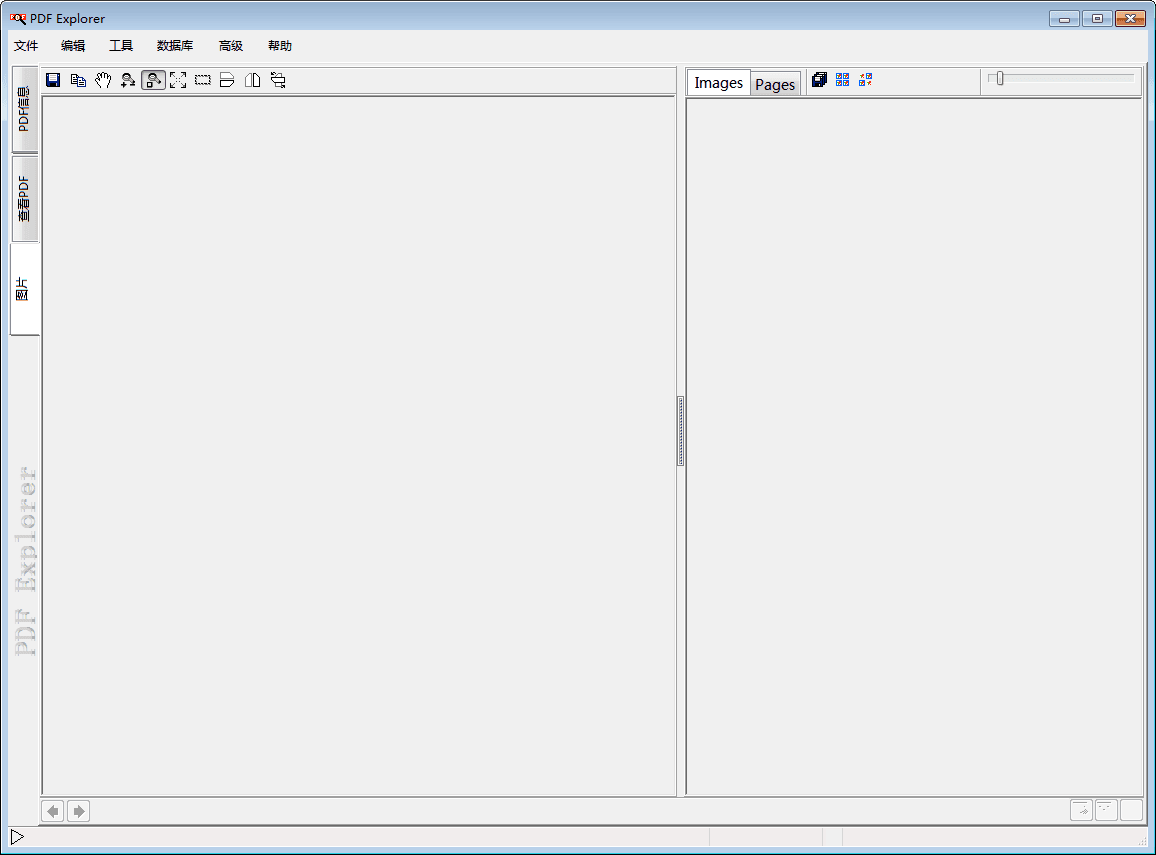Click the save all images stacked-disks icon
Image resolution: width=1156 pixels, height=855 pixels.
point(819,80)
